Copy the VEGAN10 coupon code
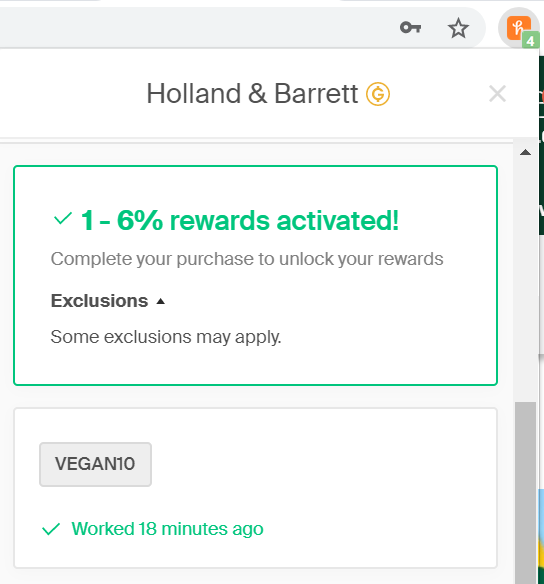Viewport: 544px width, 584px height. (95, 464)
